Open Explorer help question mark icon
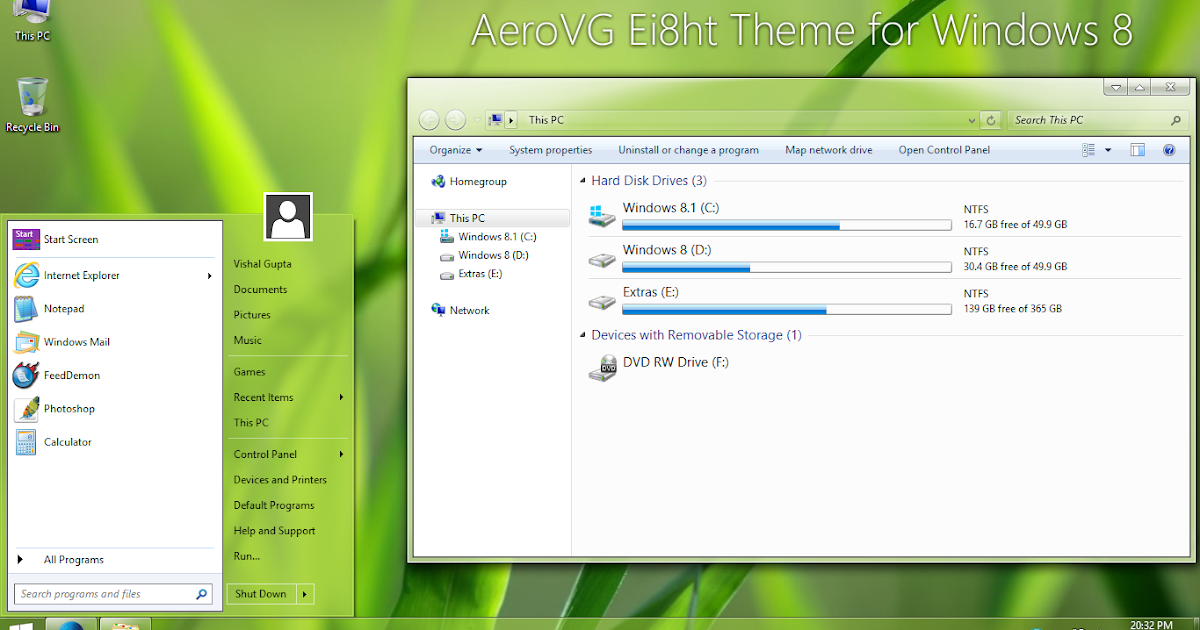This screenshot has width=1200, height=630. pos(1169,150)
